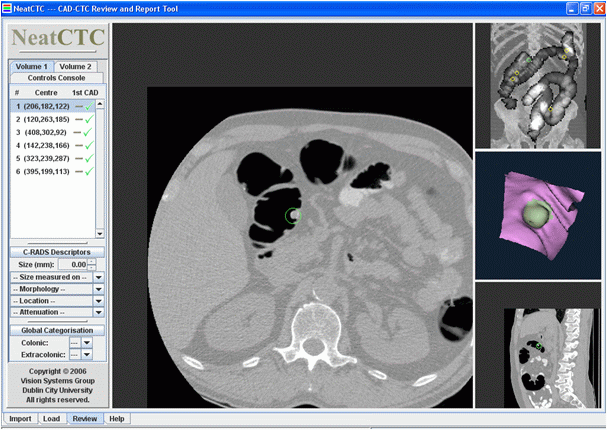Open the Help tab

pyautogui.click(x=117, y=419)
